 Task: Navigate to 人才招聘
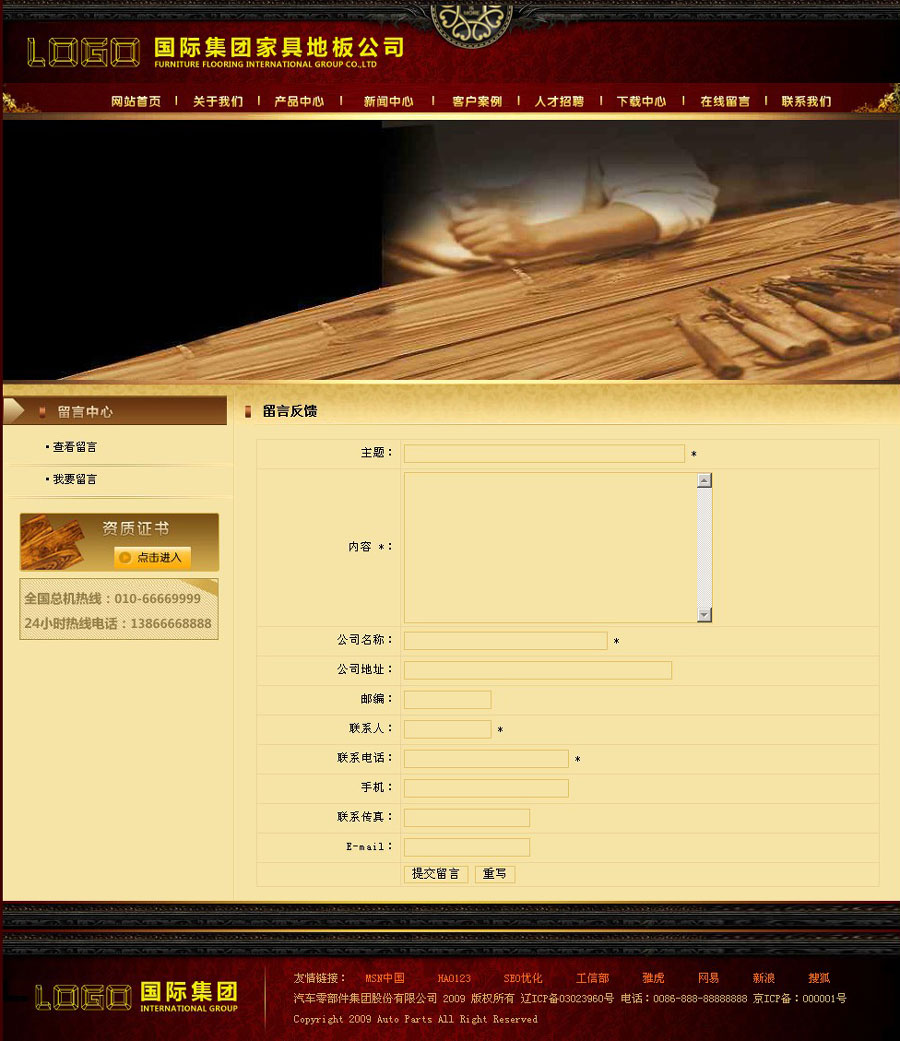click(560, 101)
